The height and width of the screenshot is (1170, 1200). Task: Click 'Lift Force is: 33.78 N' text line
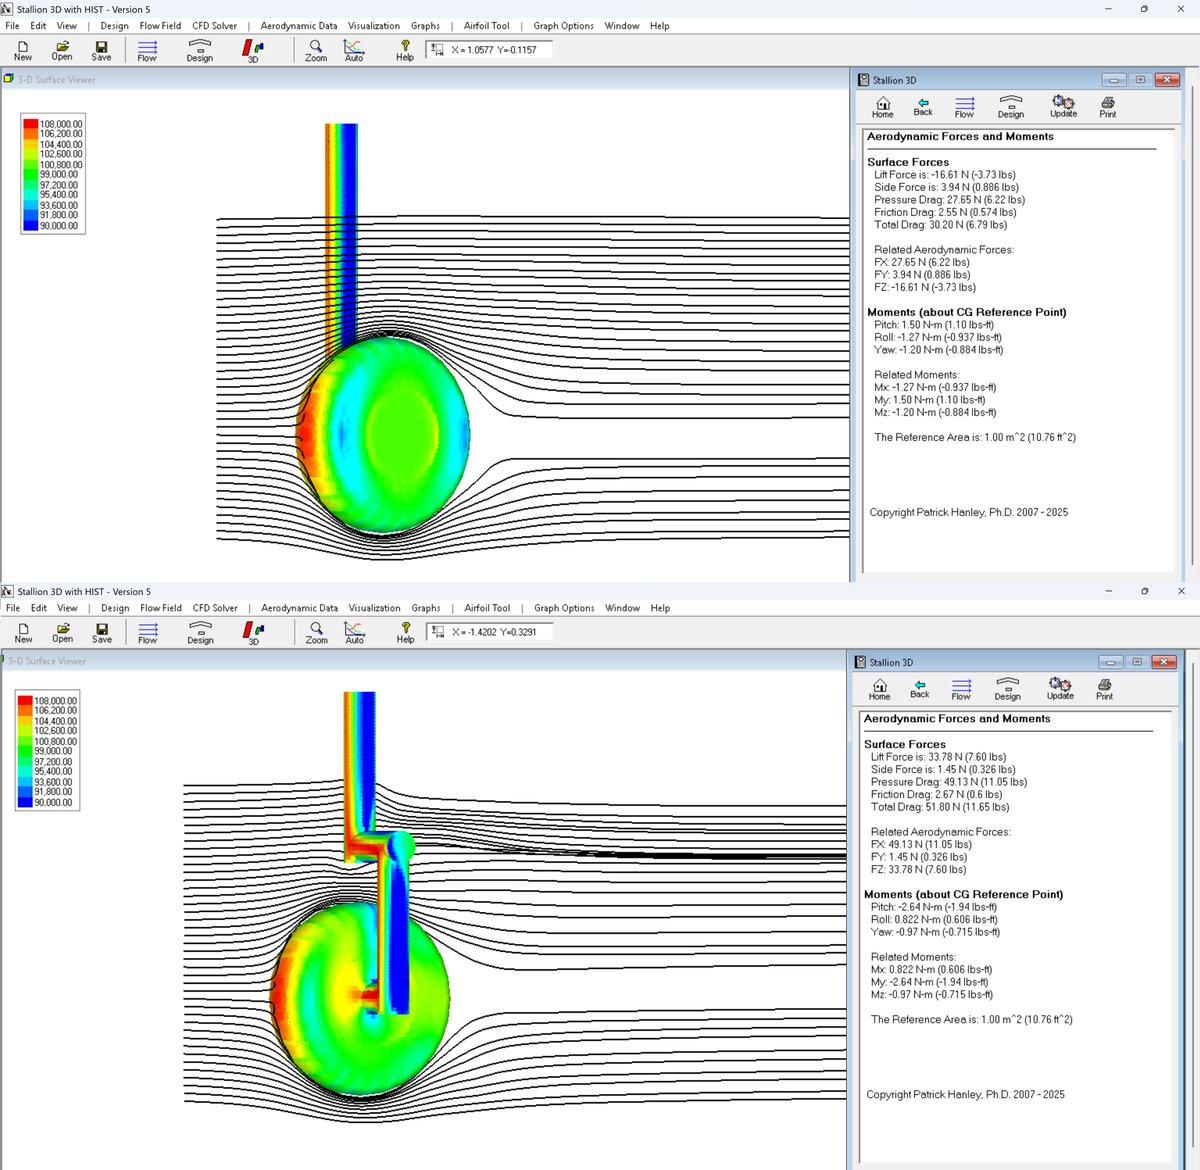point(938,757)
